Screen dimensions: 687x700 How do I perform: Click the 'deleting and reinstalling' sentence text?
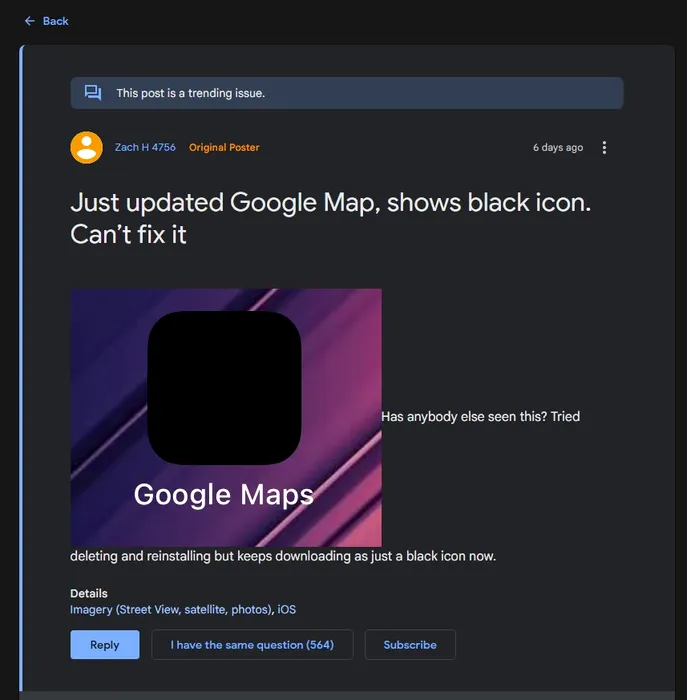(x=283, y=556)
